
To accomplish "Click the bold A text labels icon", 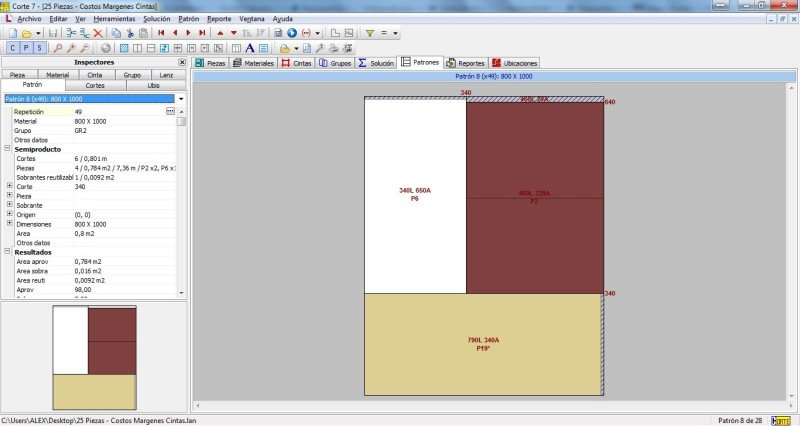I will 249,48.
